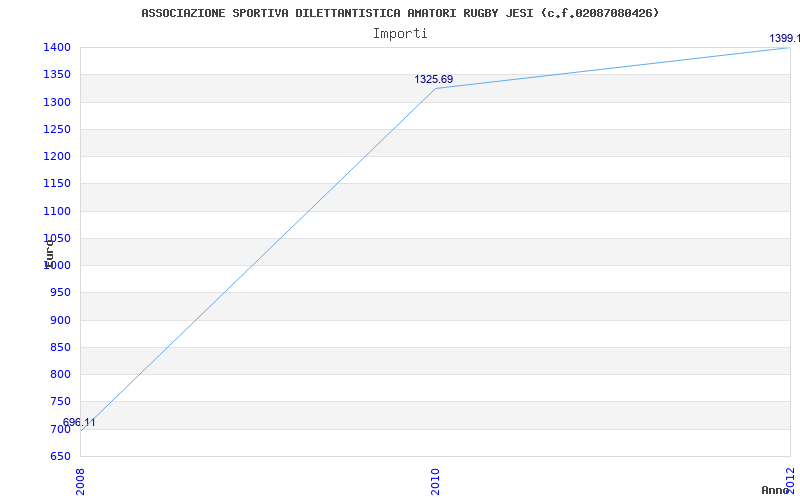Click the 800 y-axis tick label
800x500 pixels.
pos(60,374)
